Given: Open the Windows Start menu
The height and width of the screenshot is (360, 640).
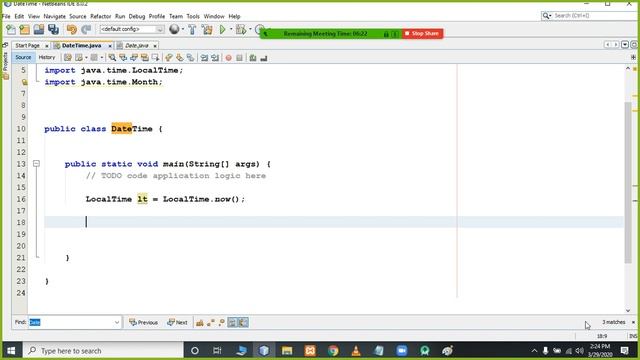Looking at the screenshot, I should point(11,351).
